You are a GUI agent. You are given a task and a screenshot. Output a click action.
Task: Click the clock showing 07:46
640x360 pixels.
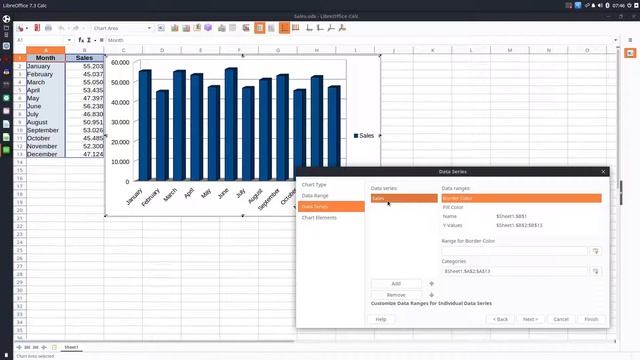[618, 5]
